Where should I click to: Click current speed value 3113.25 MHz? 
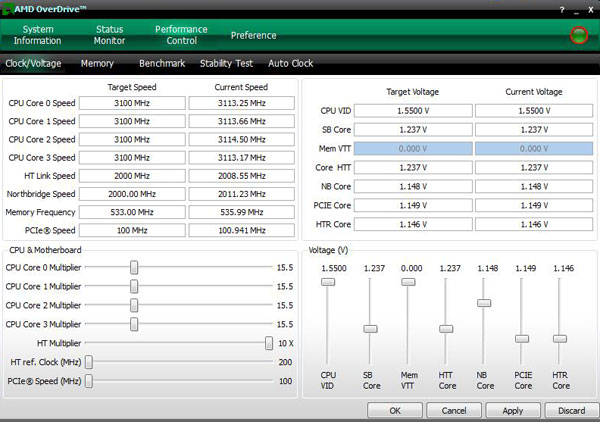click(x=241, y=103)
